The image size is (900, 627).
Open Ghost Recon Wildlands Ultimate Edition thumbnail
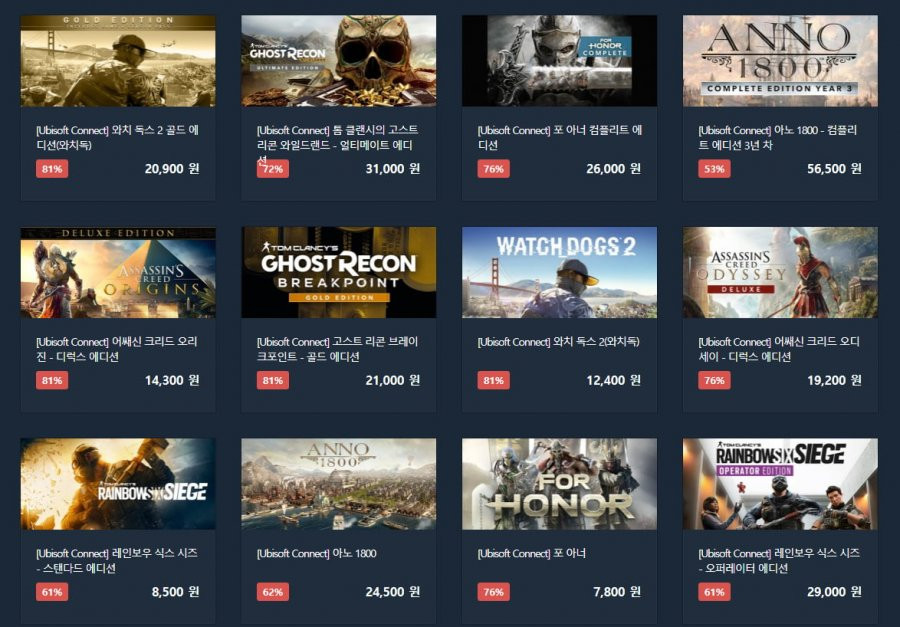click(x=339, y=61)
